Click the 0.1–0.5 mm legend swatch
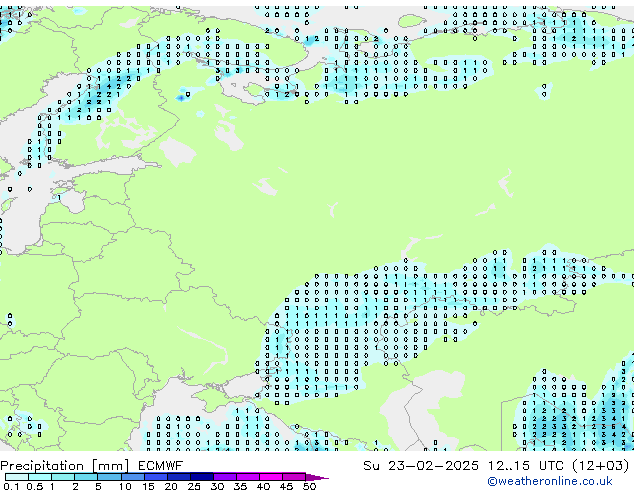634x490 pixels. coord(17,477)
